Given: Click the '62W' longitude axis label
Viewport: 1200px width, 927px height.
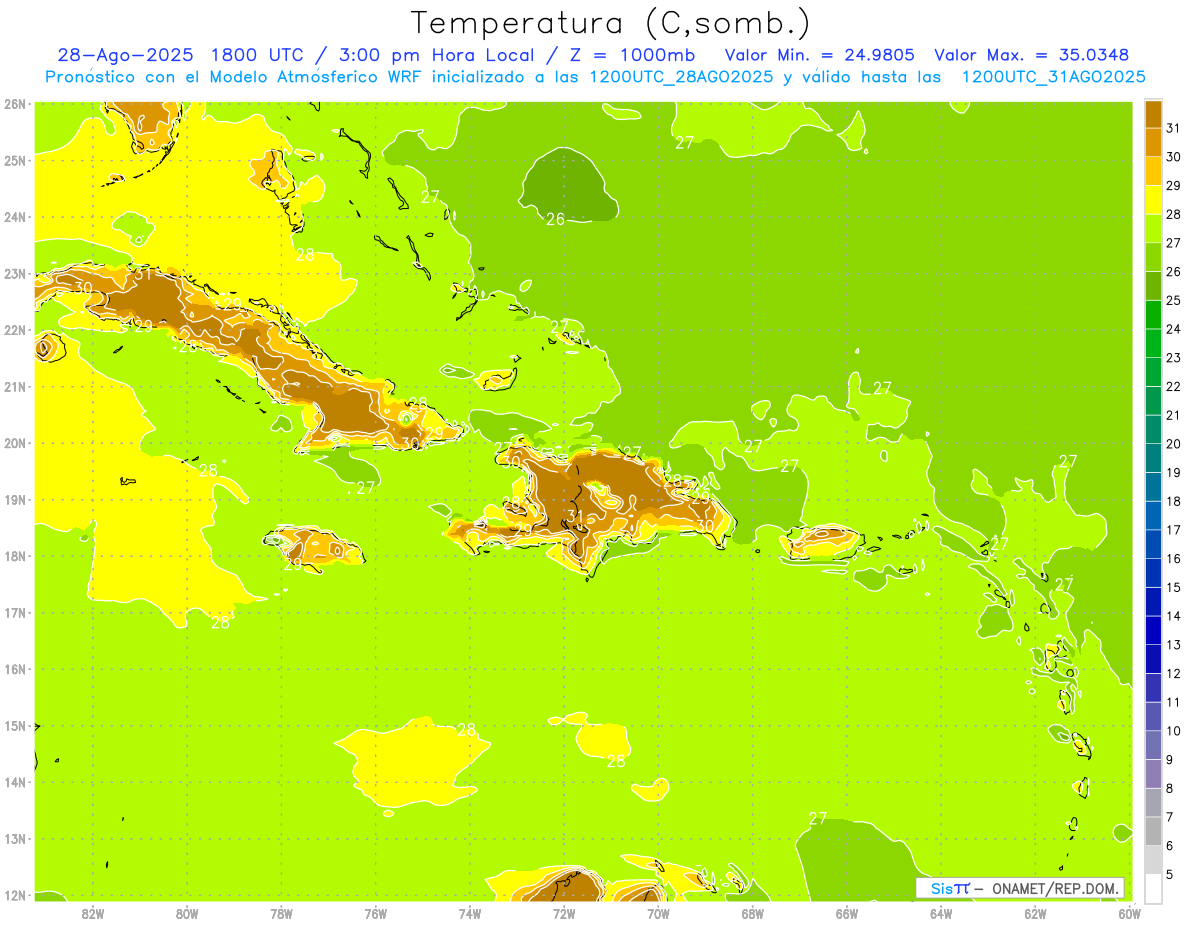Looking at the screenshot, I should point(1036,913).
